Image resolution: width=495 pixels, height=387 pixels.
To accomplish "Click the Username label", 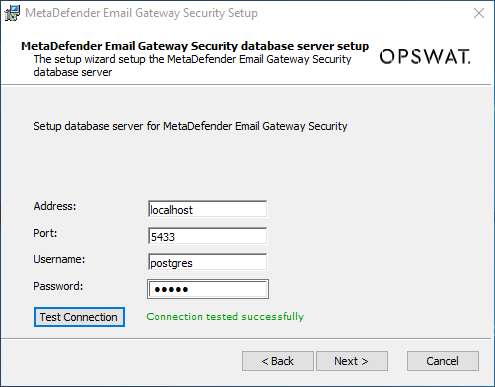I will coord(59,259).
